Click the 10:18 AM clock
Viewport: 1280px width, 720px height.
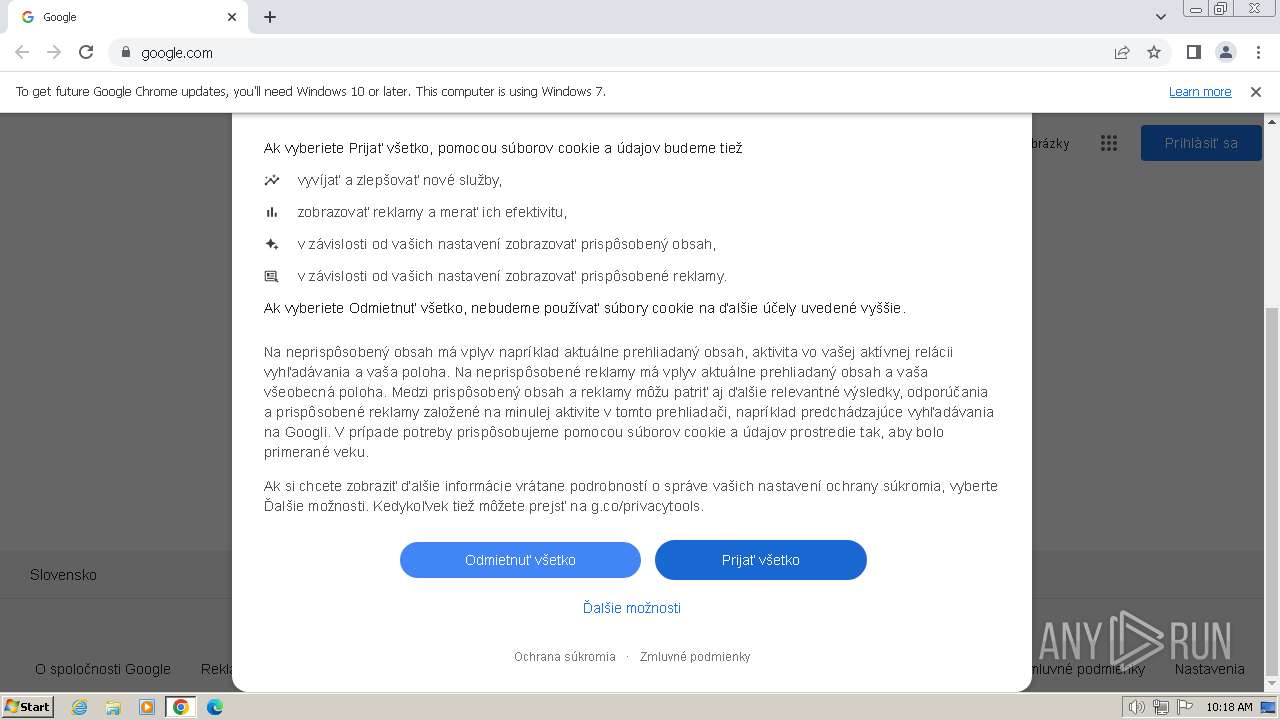(x=1229, y=707)
